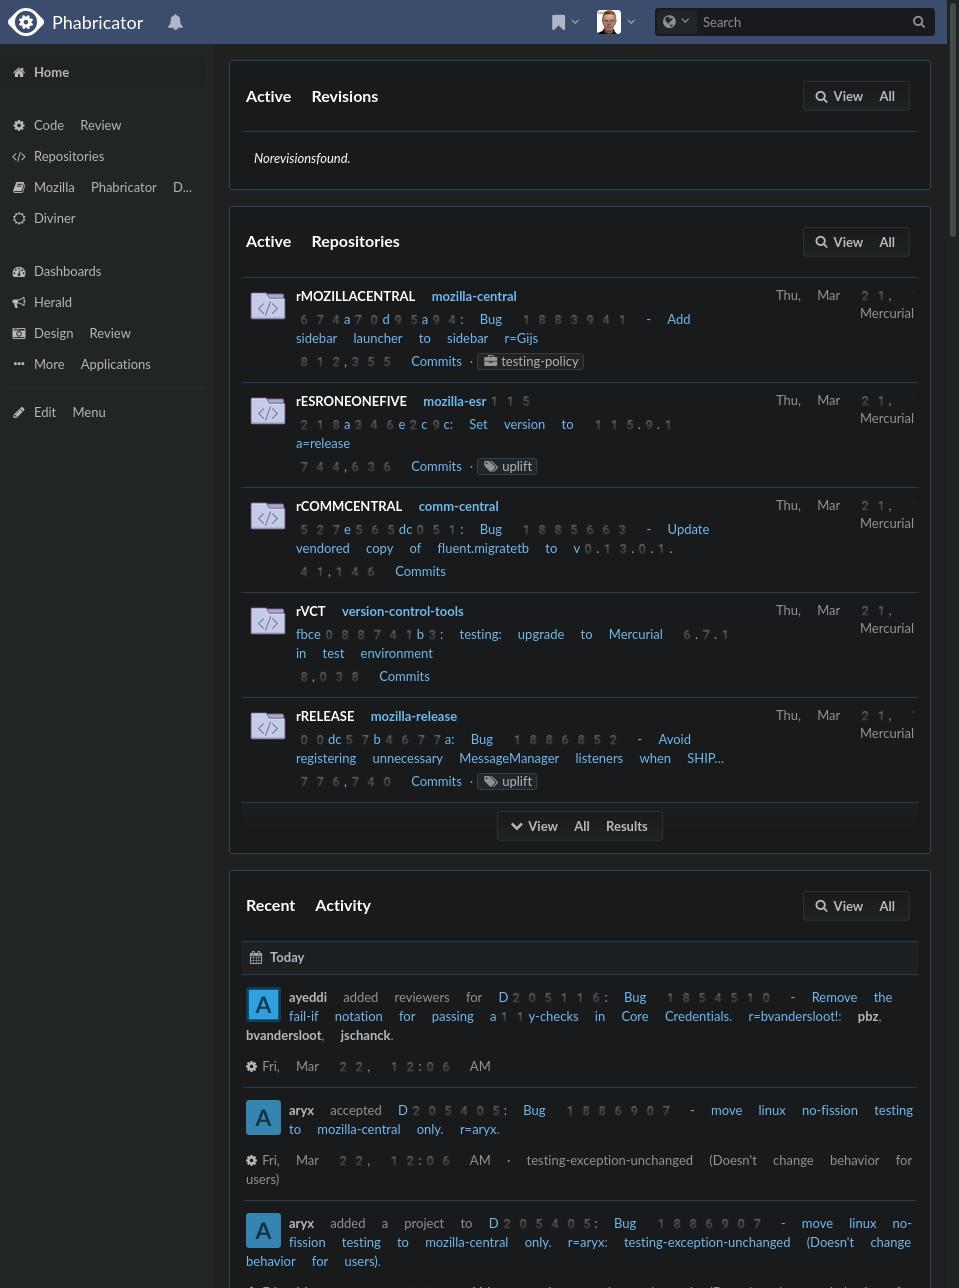
Task: Open Repositories from sidebar
Action: click(x=105, y=156)
